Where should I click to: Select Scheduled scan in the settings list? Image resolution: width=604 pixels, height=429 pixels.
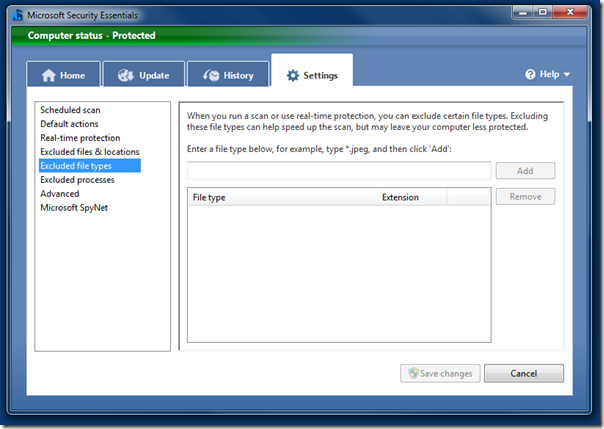[x=70, y=110]
